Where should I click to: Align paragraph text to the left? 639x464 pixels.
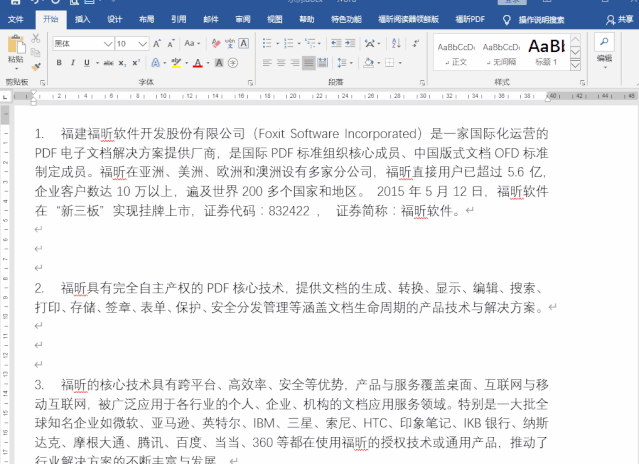[x=267, y=63]
